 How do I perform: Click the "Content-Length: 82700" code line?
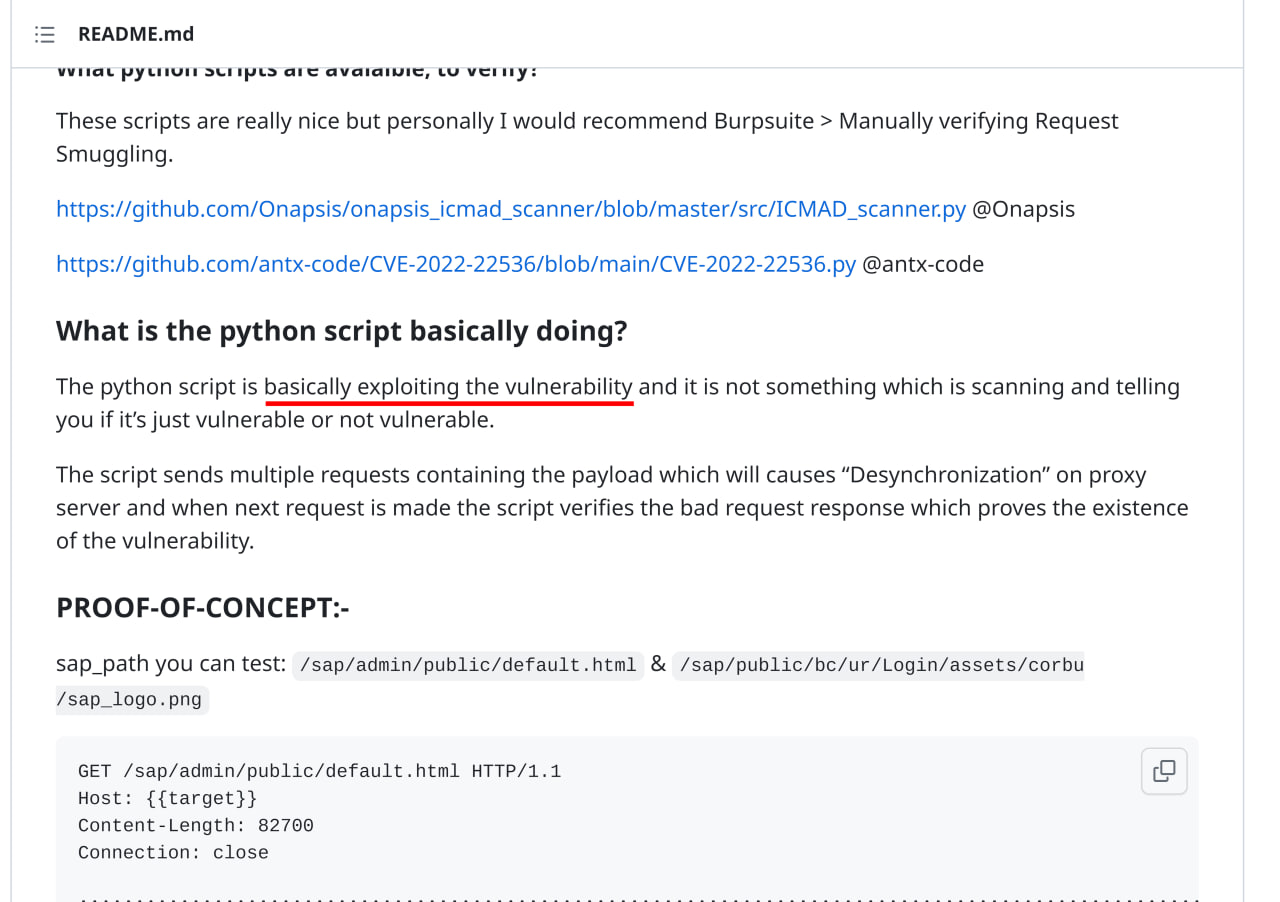tap(195, 825)
